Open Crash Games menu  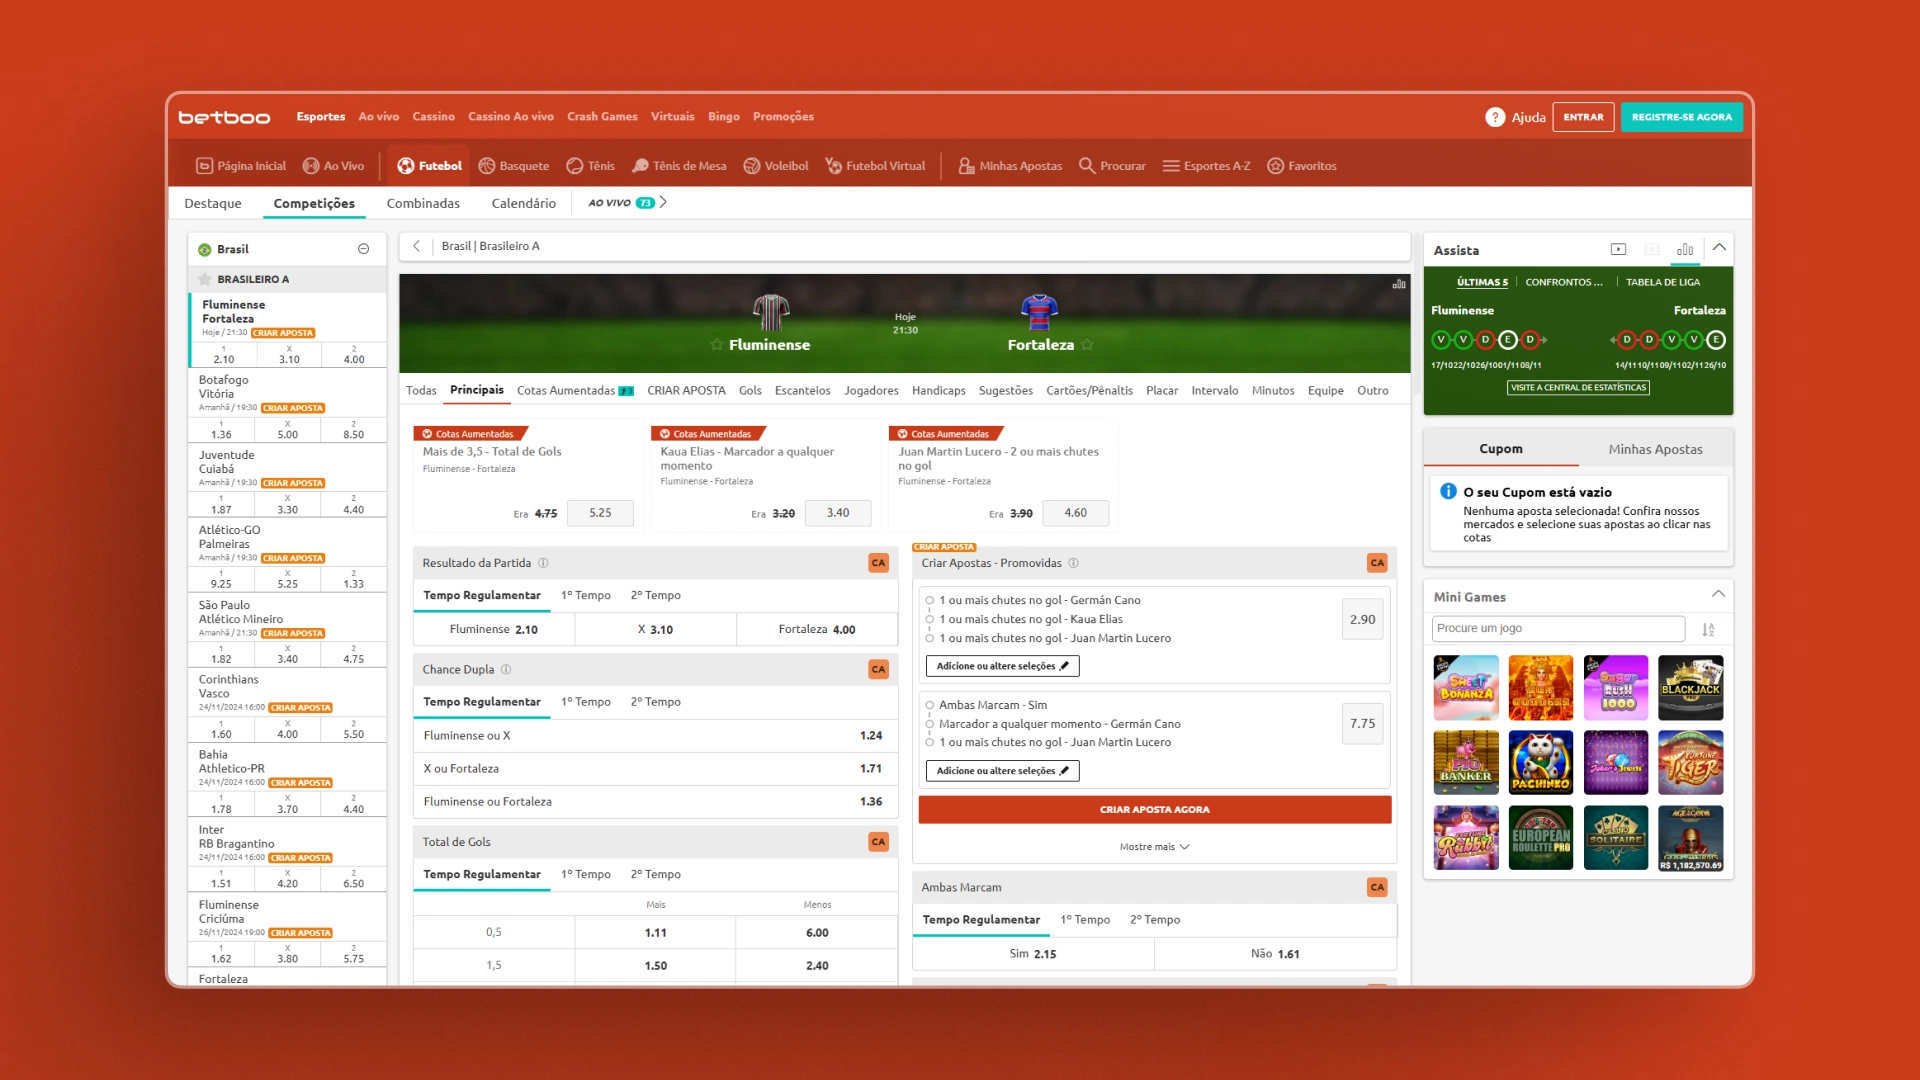click(602, 117)
